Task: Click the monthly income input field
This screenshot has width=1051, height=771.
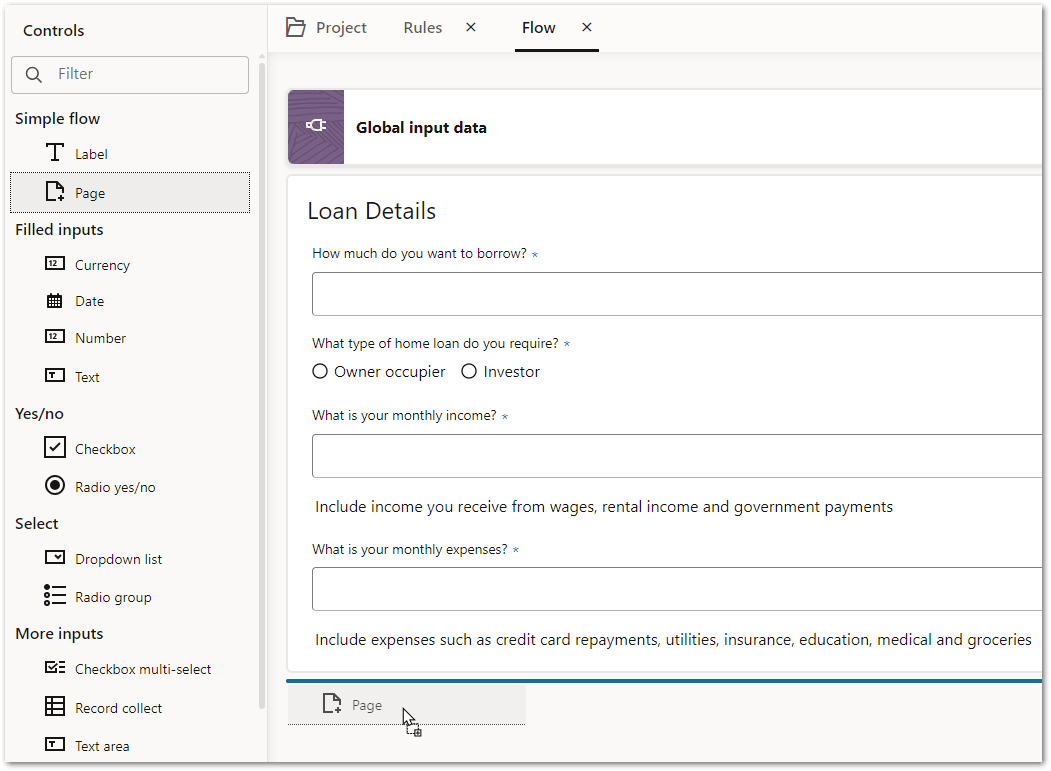Action: coord(677,456)
